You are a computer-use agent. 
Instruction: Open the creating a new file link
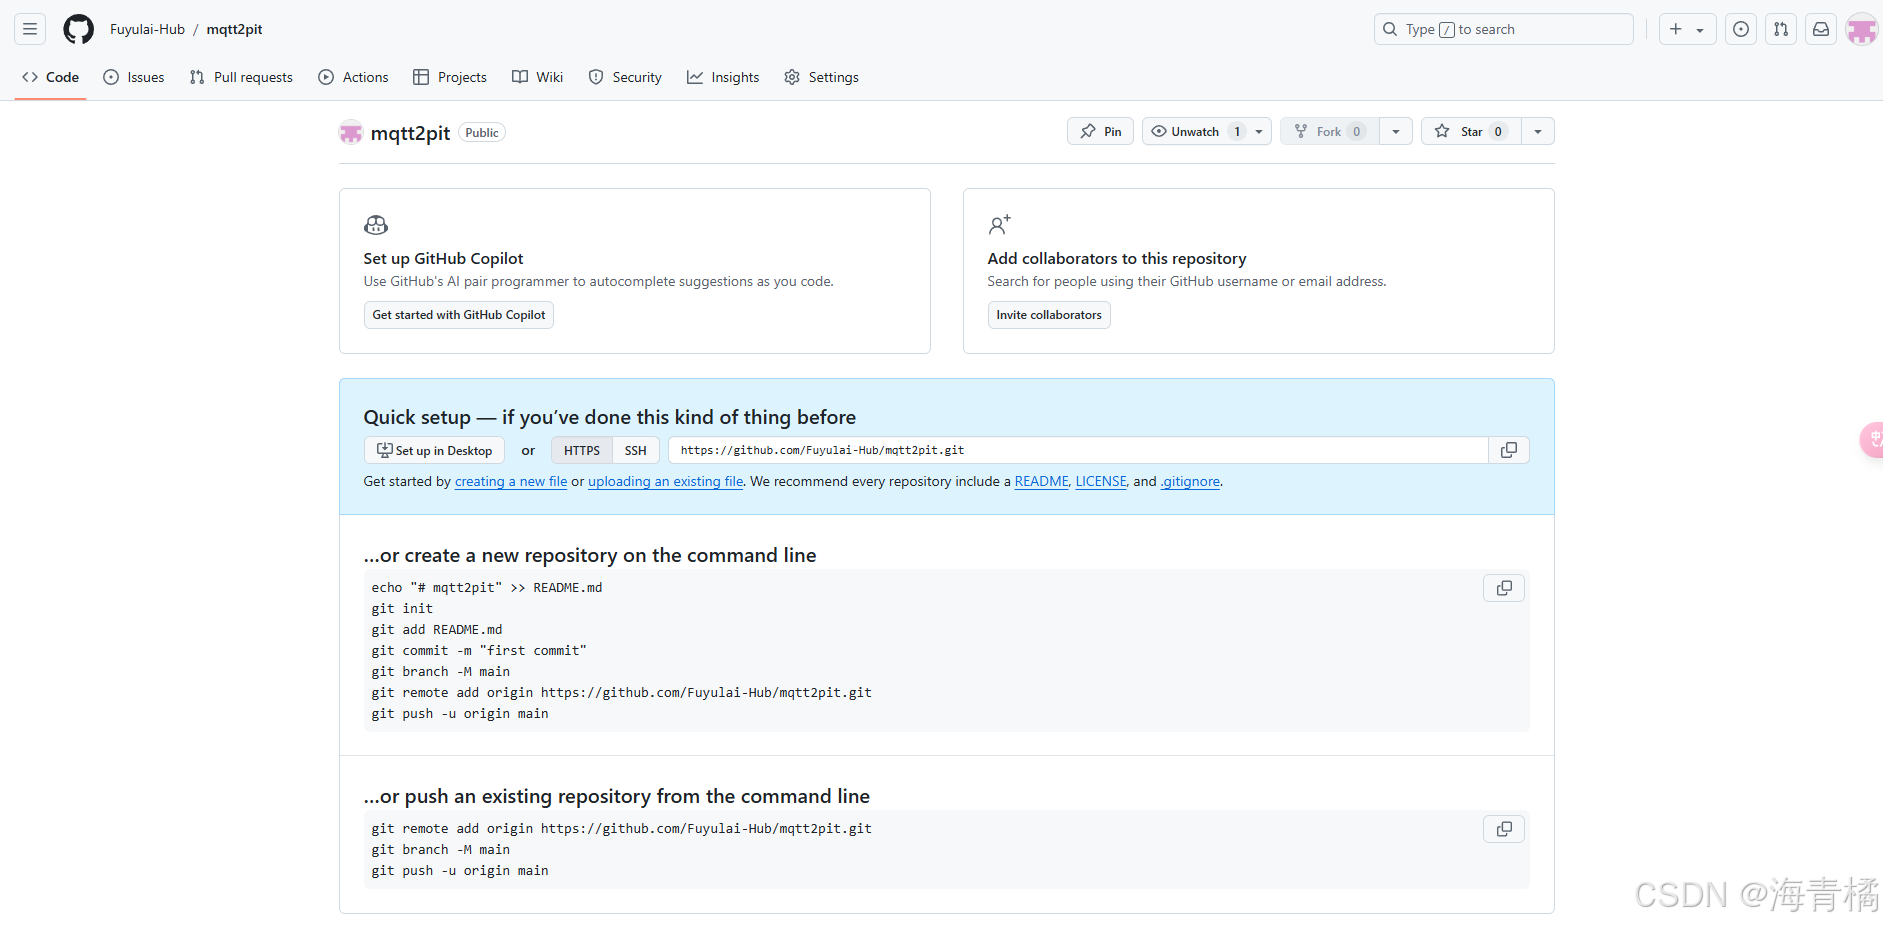coord(511,481)
